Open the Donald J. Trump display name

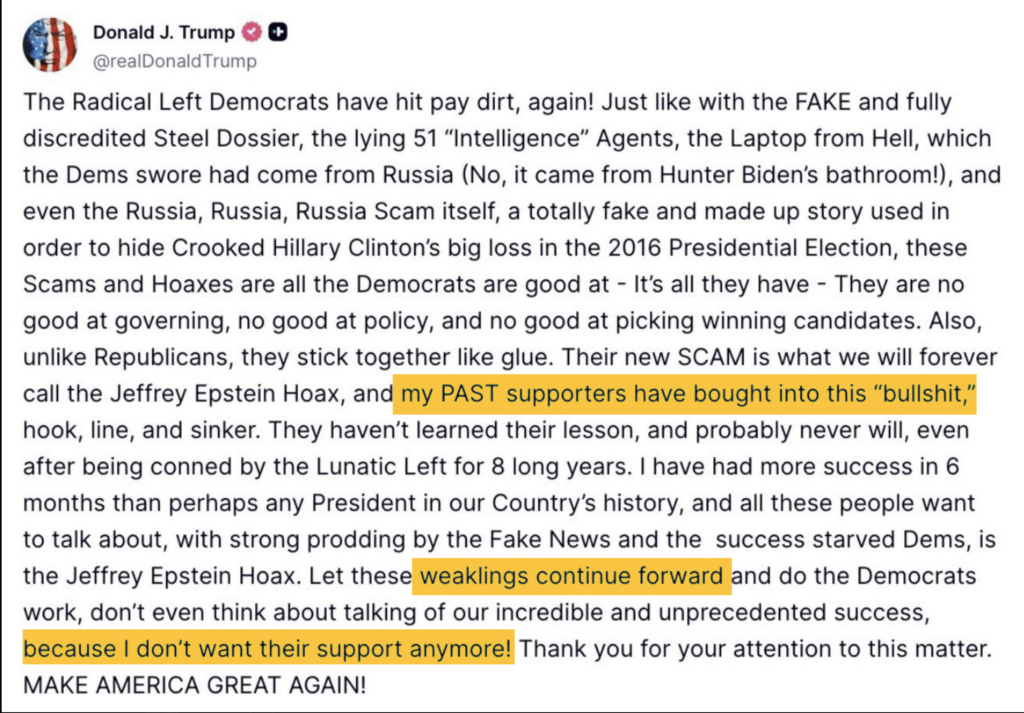163,33
